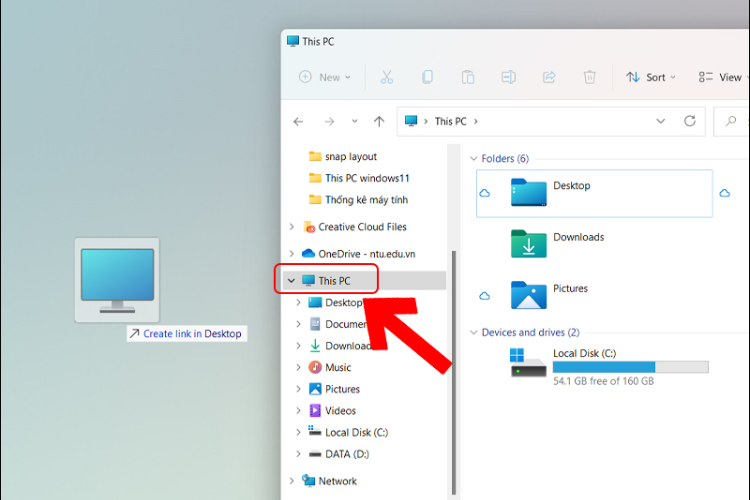Click the Delete trash icon

590,77
